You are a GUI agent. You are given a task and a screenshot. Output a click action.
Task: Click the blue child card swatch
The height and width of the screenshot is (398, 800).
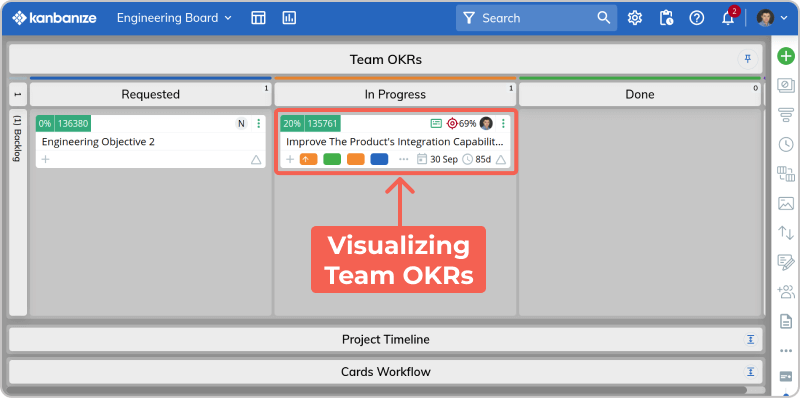pyautogui.click(x=379, y=159)
